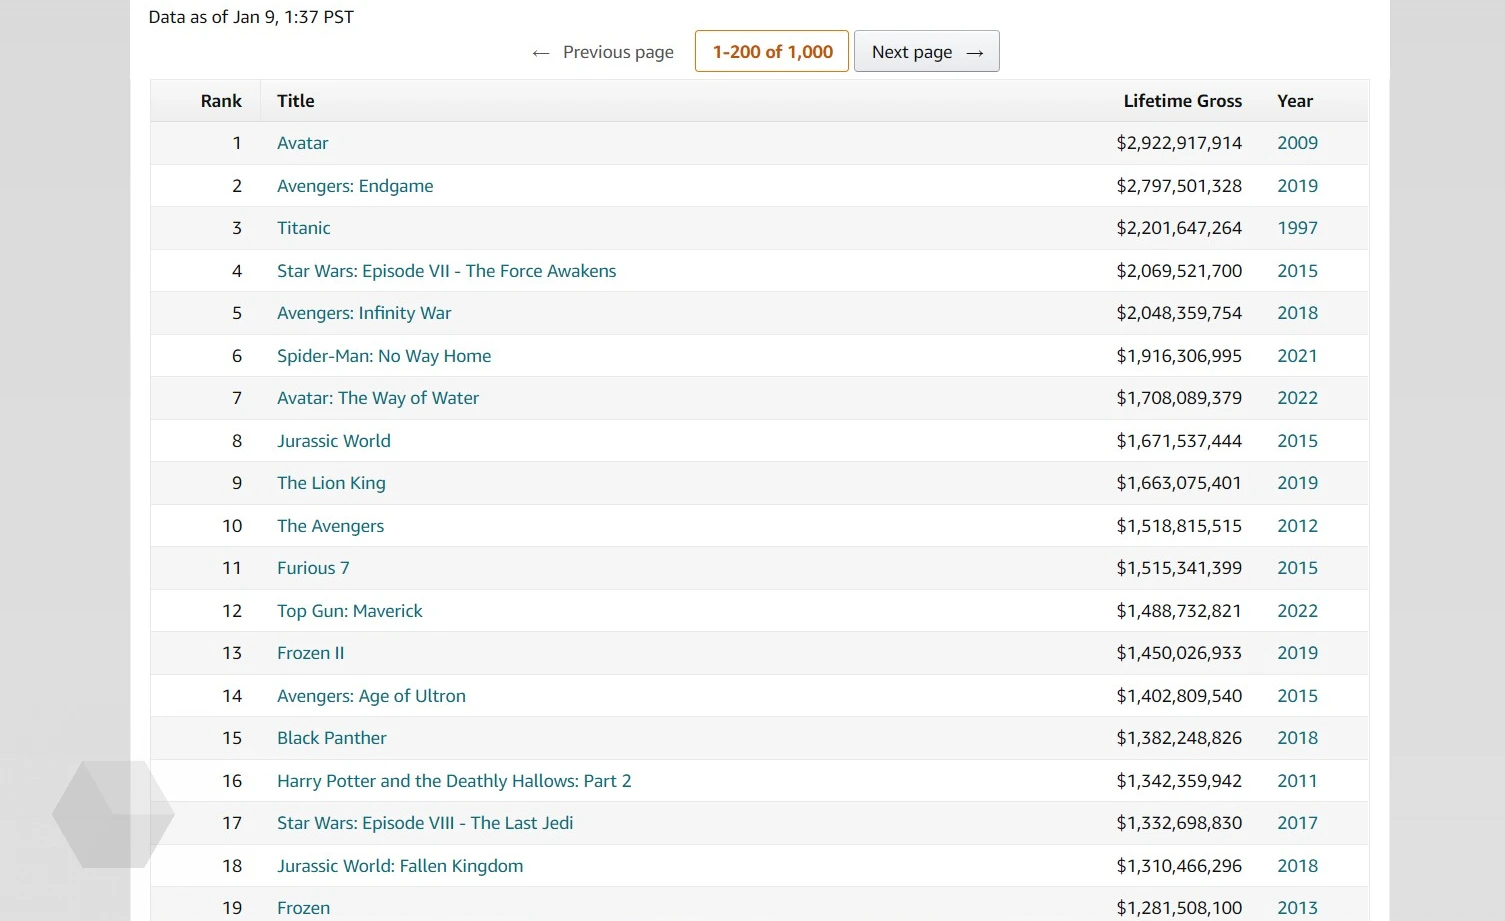Viewport: 1505px width, 921px height.
Task: Open The Lion King title link
Action: click(331, 483)
